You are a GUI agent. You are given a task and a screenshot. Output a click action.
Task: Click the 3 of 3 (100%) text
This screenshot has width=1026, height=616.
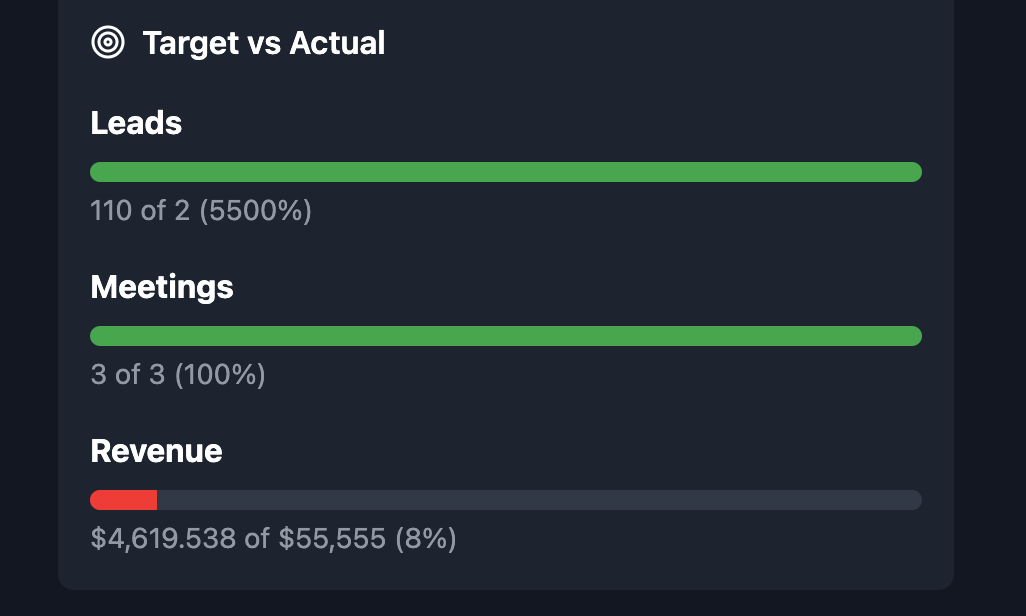point(178,374)
